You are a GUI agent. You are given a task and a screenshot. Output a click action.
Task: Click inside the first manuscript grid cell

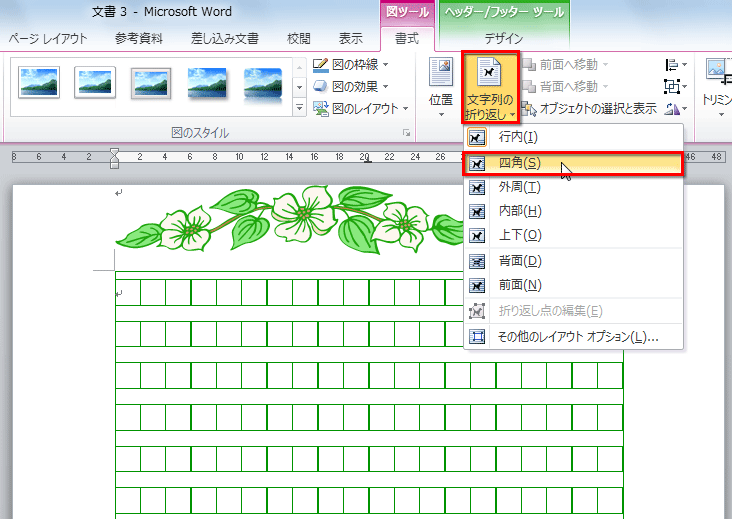(x=128, y=293)
